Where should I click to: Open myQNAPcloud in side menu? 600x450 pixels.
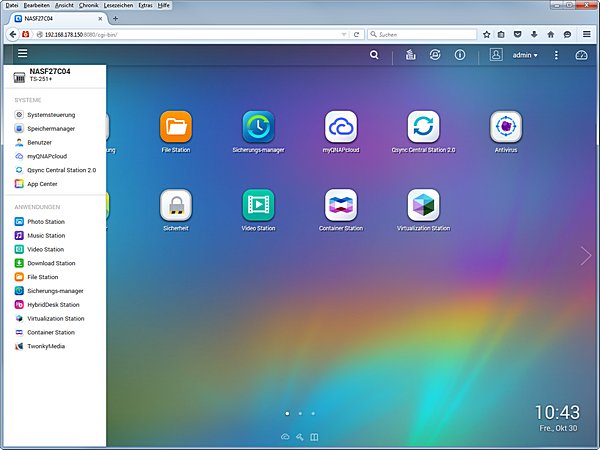[41, 156]
